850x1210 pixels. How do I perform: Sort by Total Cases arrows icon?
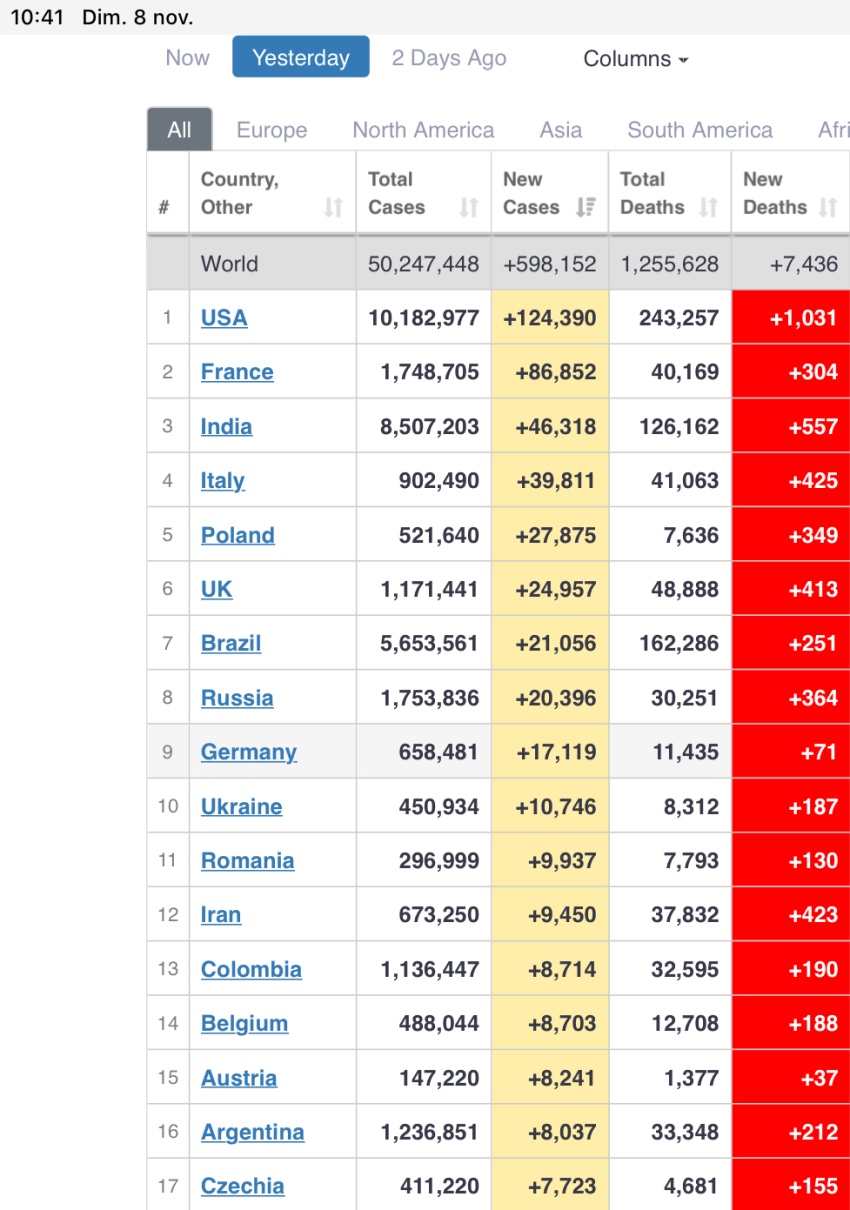pyautogui.click(x=469, y=208)
